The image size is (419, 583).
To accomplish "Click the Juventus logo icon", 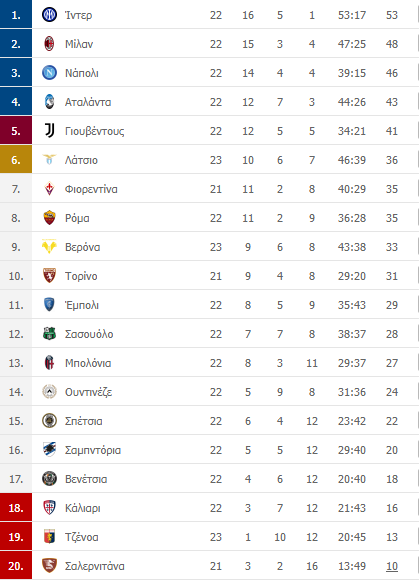I will 49,131.
